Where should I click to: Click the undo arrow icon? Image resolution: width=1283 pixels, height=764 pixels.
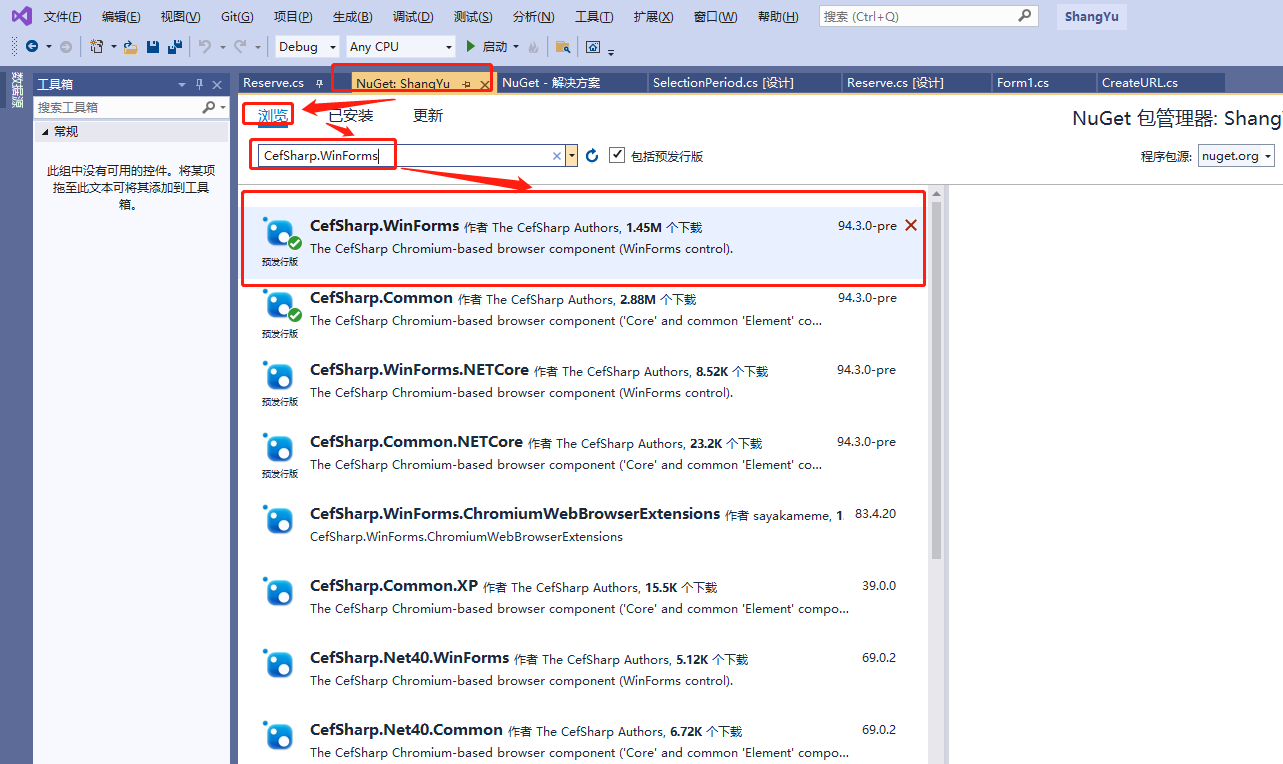click(x=204, y=47)
